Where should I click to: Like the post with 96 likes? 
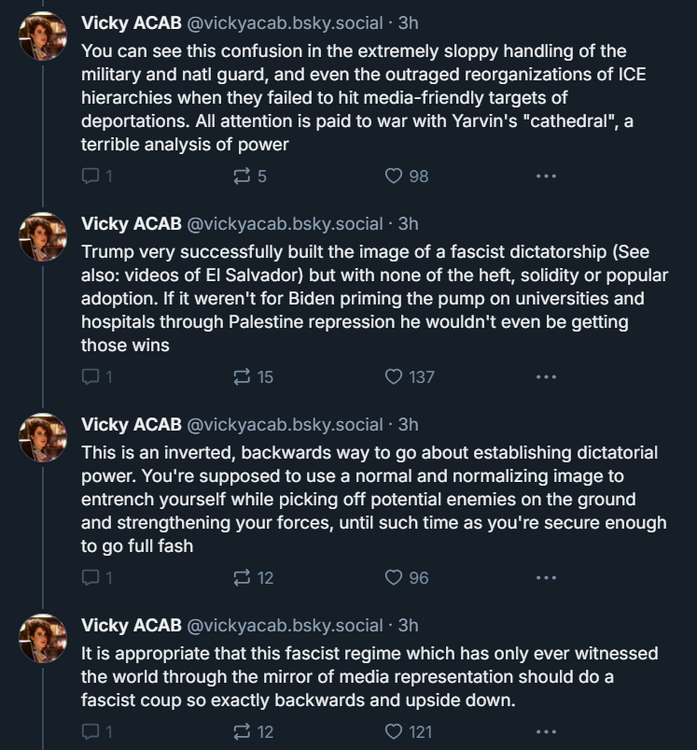pyautogui.click(x=394, y=577)
